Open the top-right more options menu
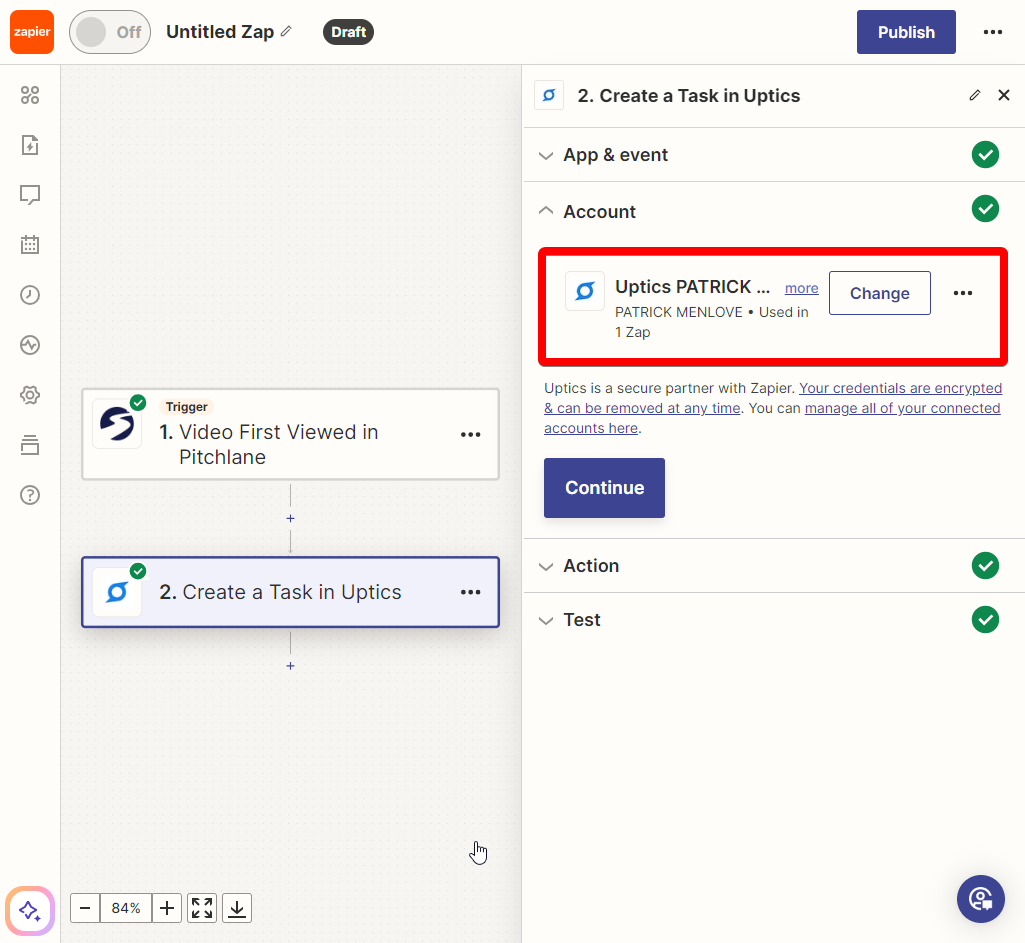The width and height of the screenshot is (1025, 943). coord(992,32)
